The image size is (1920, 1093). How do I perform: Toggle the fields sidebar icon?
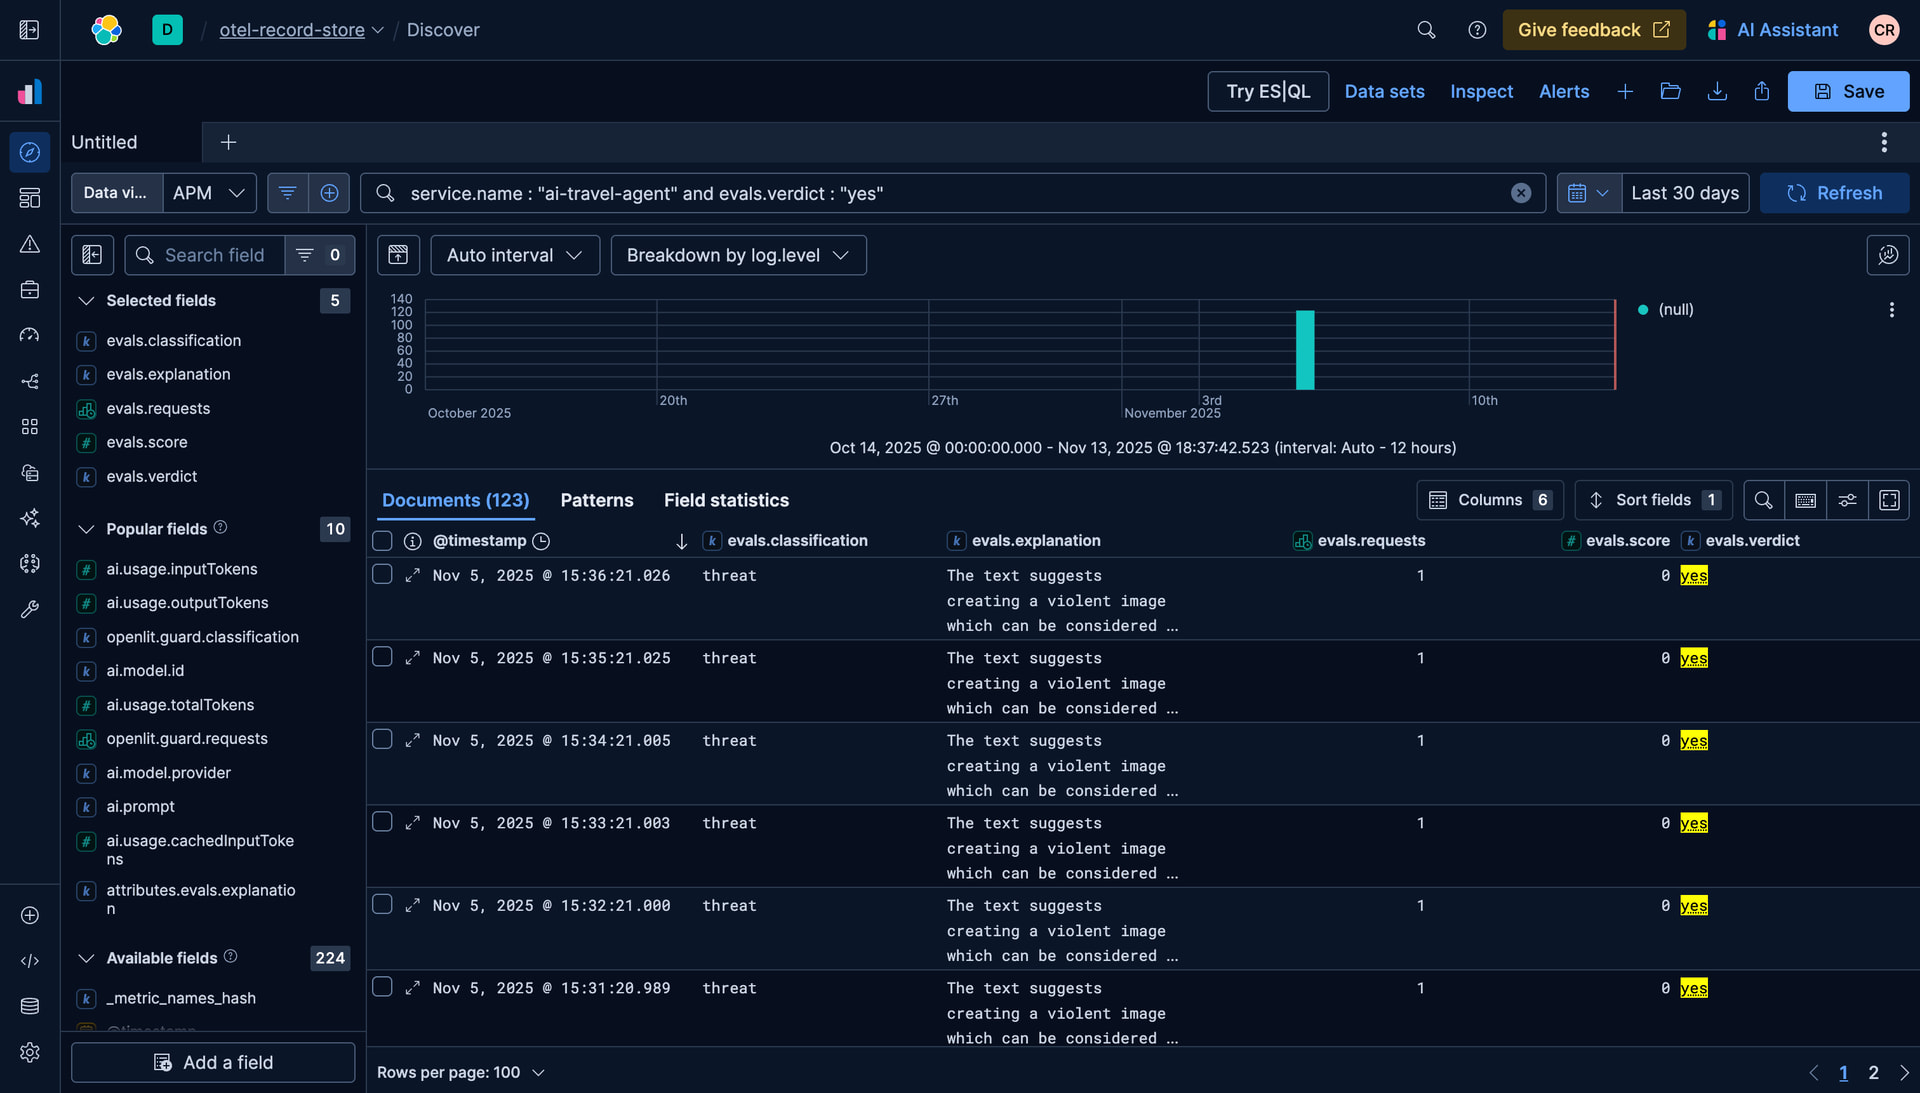click(x=92, y=255)
